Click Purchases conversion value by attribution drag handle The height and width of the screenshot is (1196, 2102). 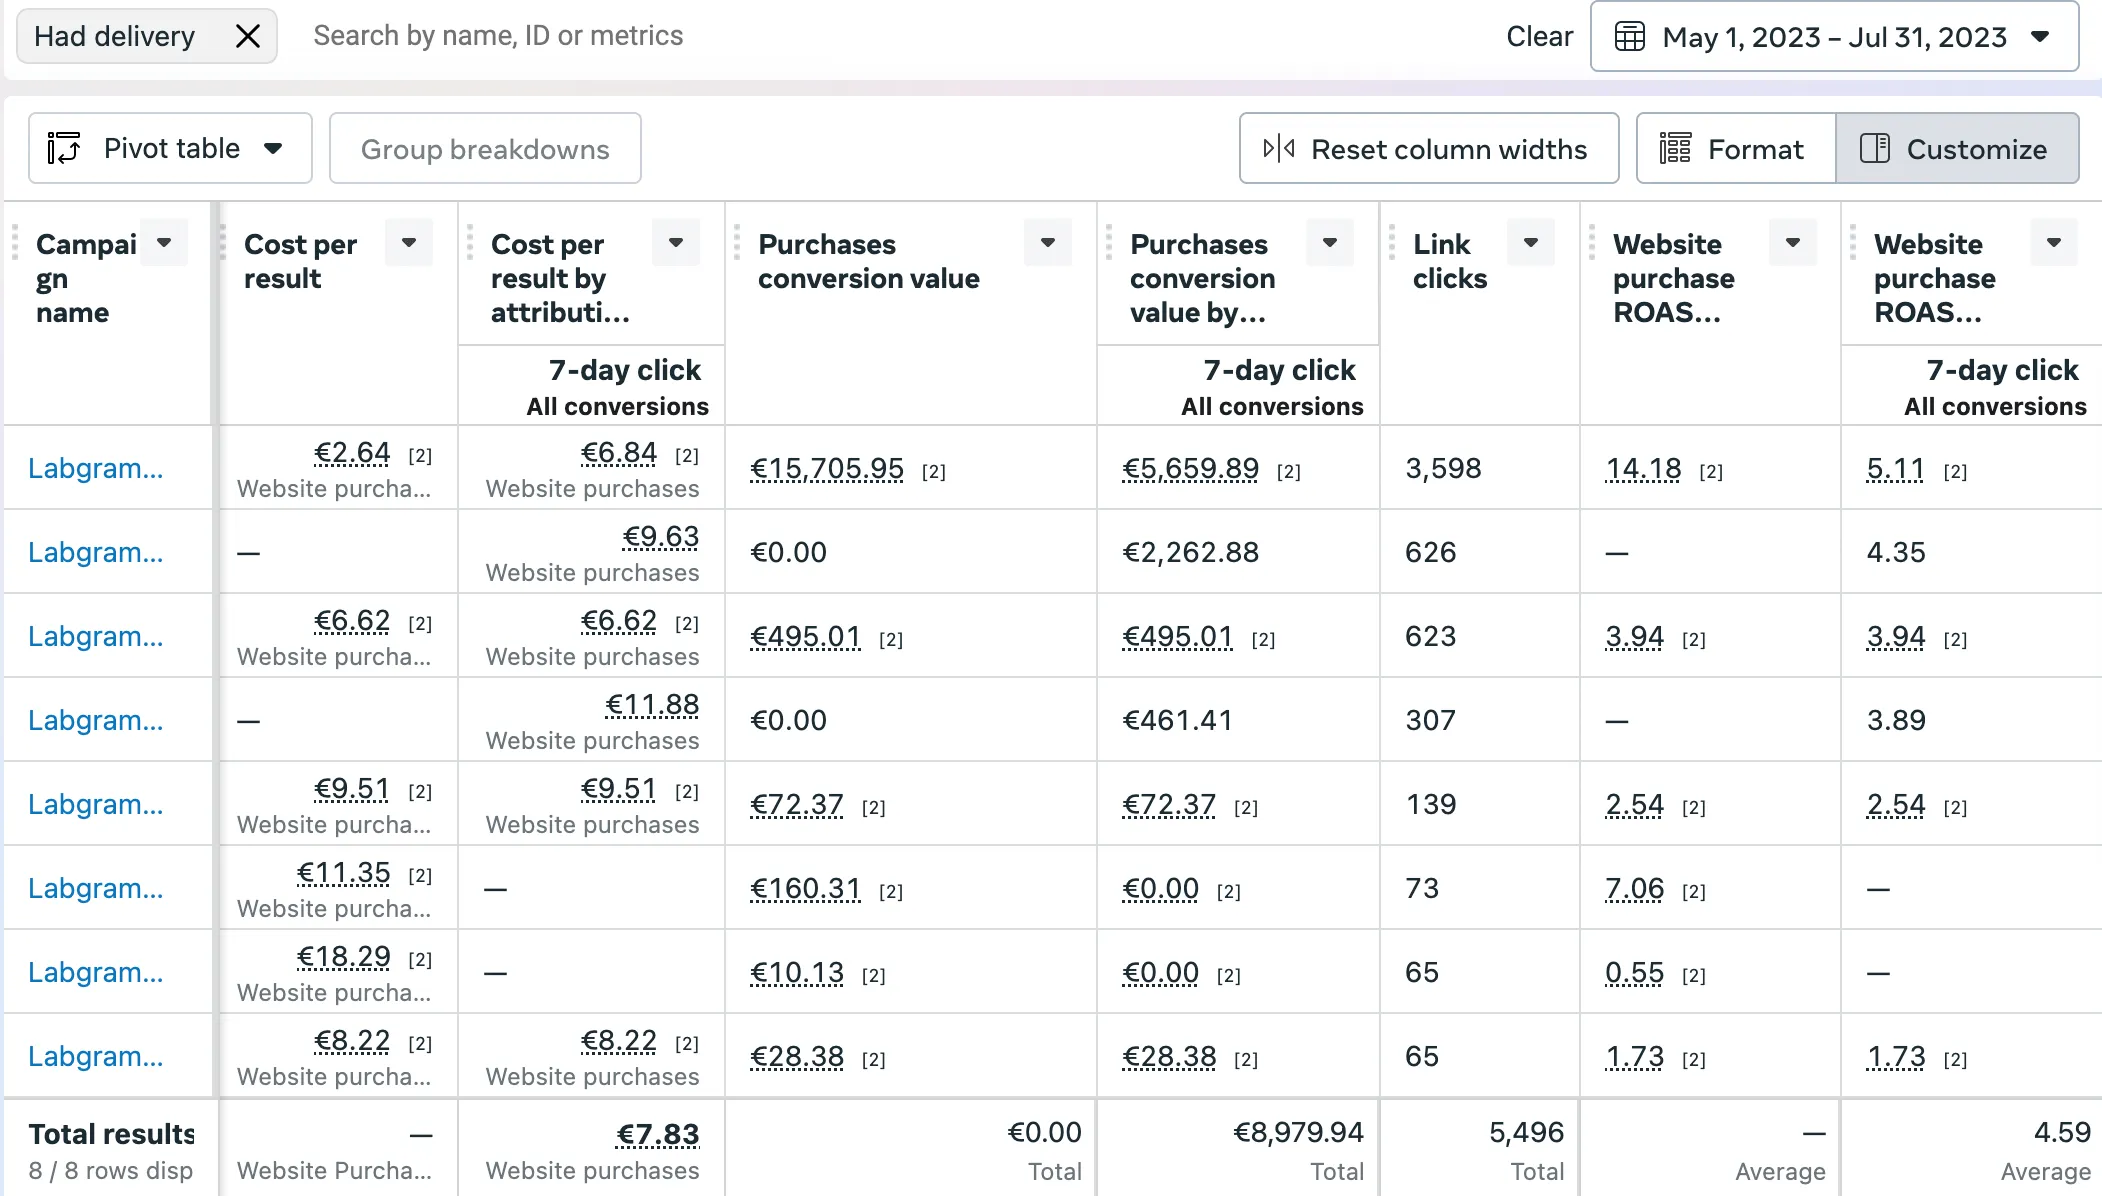pyautogui.click(x=1109, y=243)
